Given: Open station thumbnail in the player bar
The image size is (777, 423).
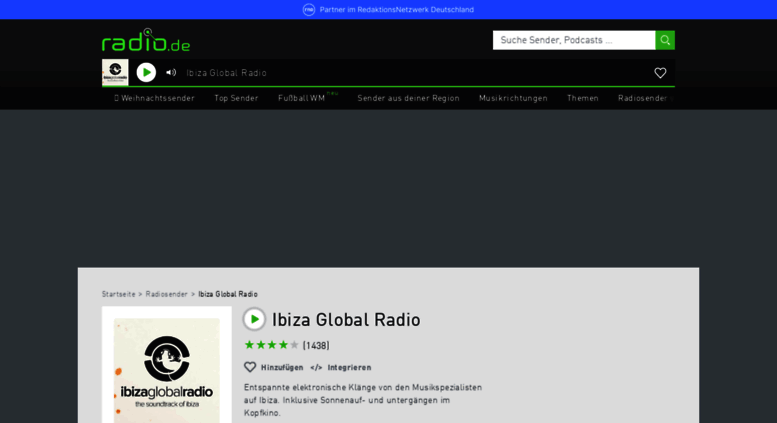Looking at the screenshot, I should tap(115, 73).
